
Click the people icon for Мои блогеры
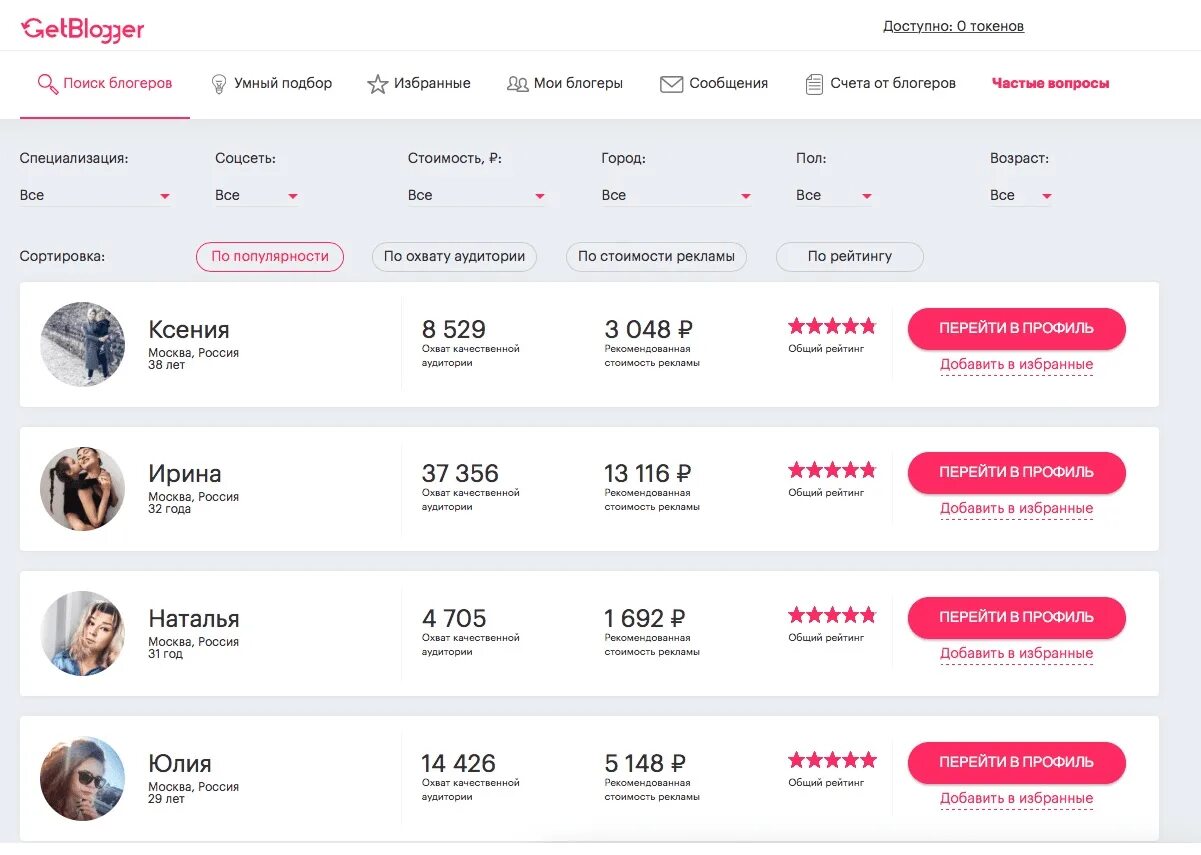pyautogui.click(x=517, y=84)
